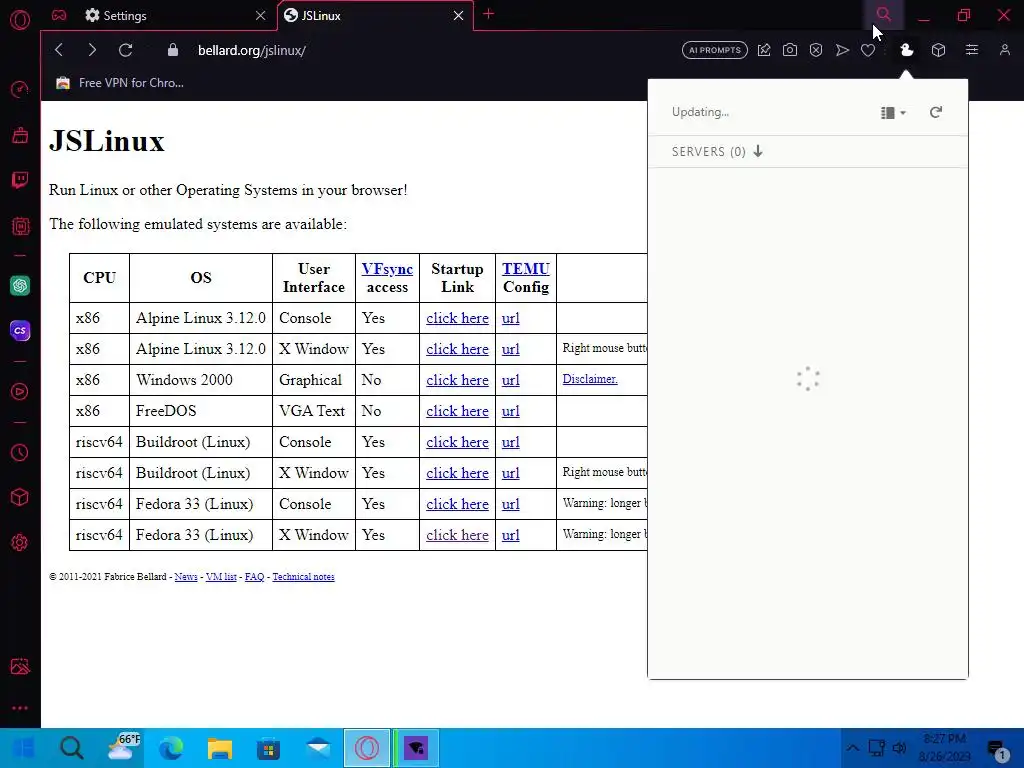Open the Player sidebar icon
This screenshot has height=768, width=1024.
coord(20,392)
